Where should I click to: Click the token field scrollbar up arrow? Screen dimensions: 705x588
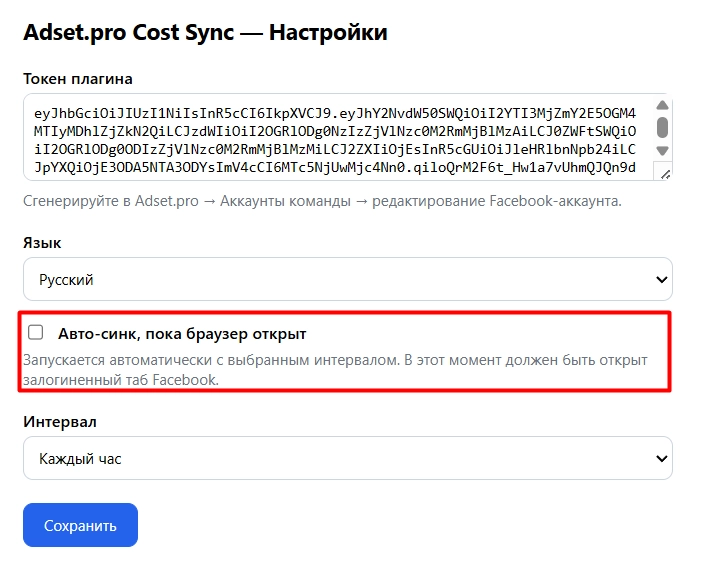pyautogui.click(x=662, y=105)
